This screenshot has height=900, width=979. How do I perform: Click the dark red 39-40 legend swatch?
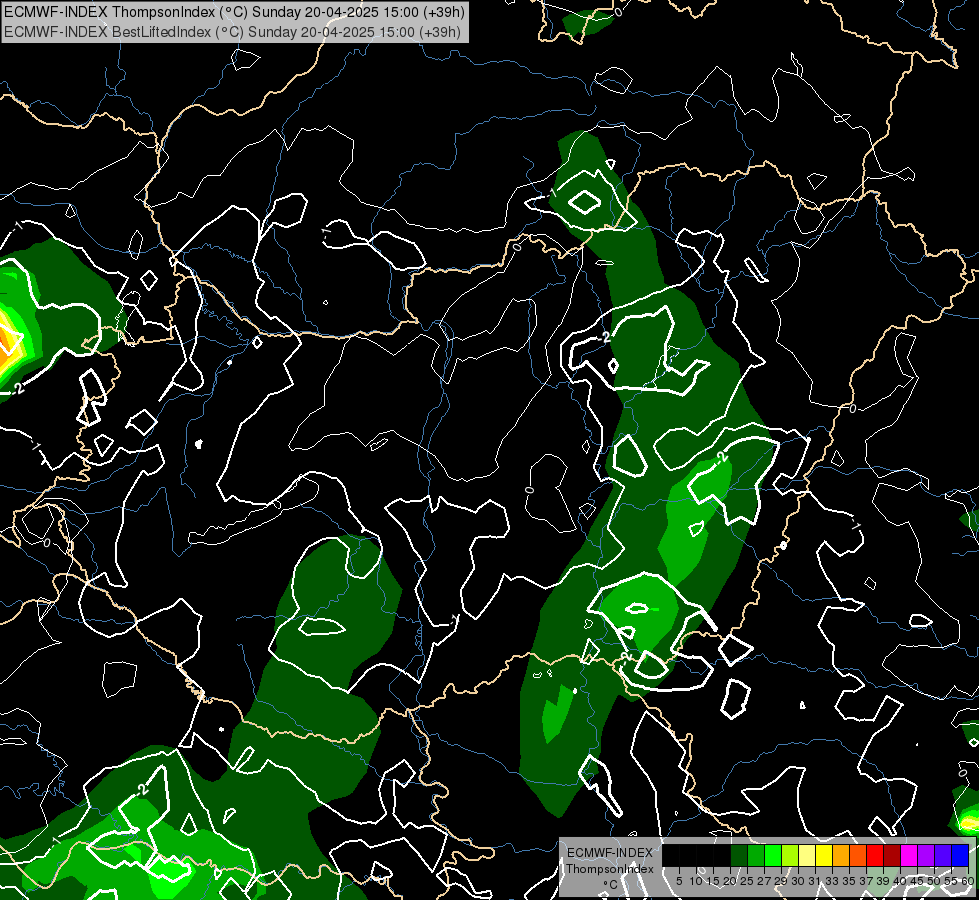[x=892, y=856]
